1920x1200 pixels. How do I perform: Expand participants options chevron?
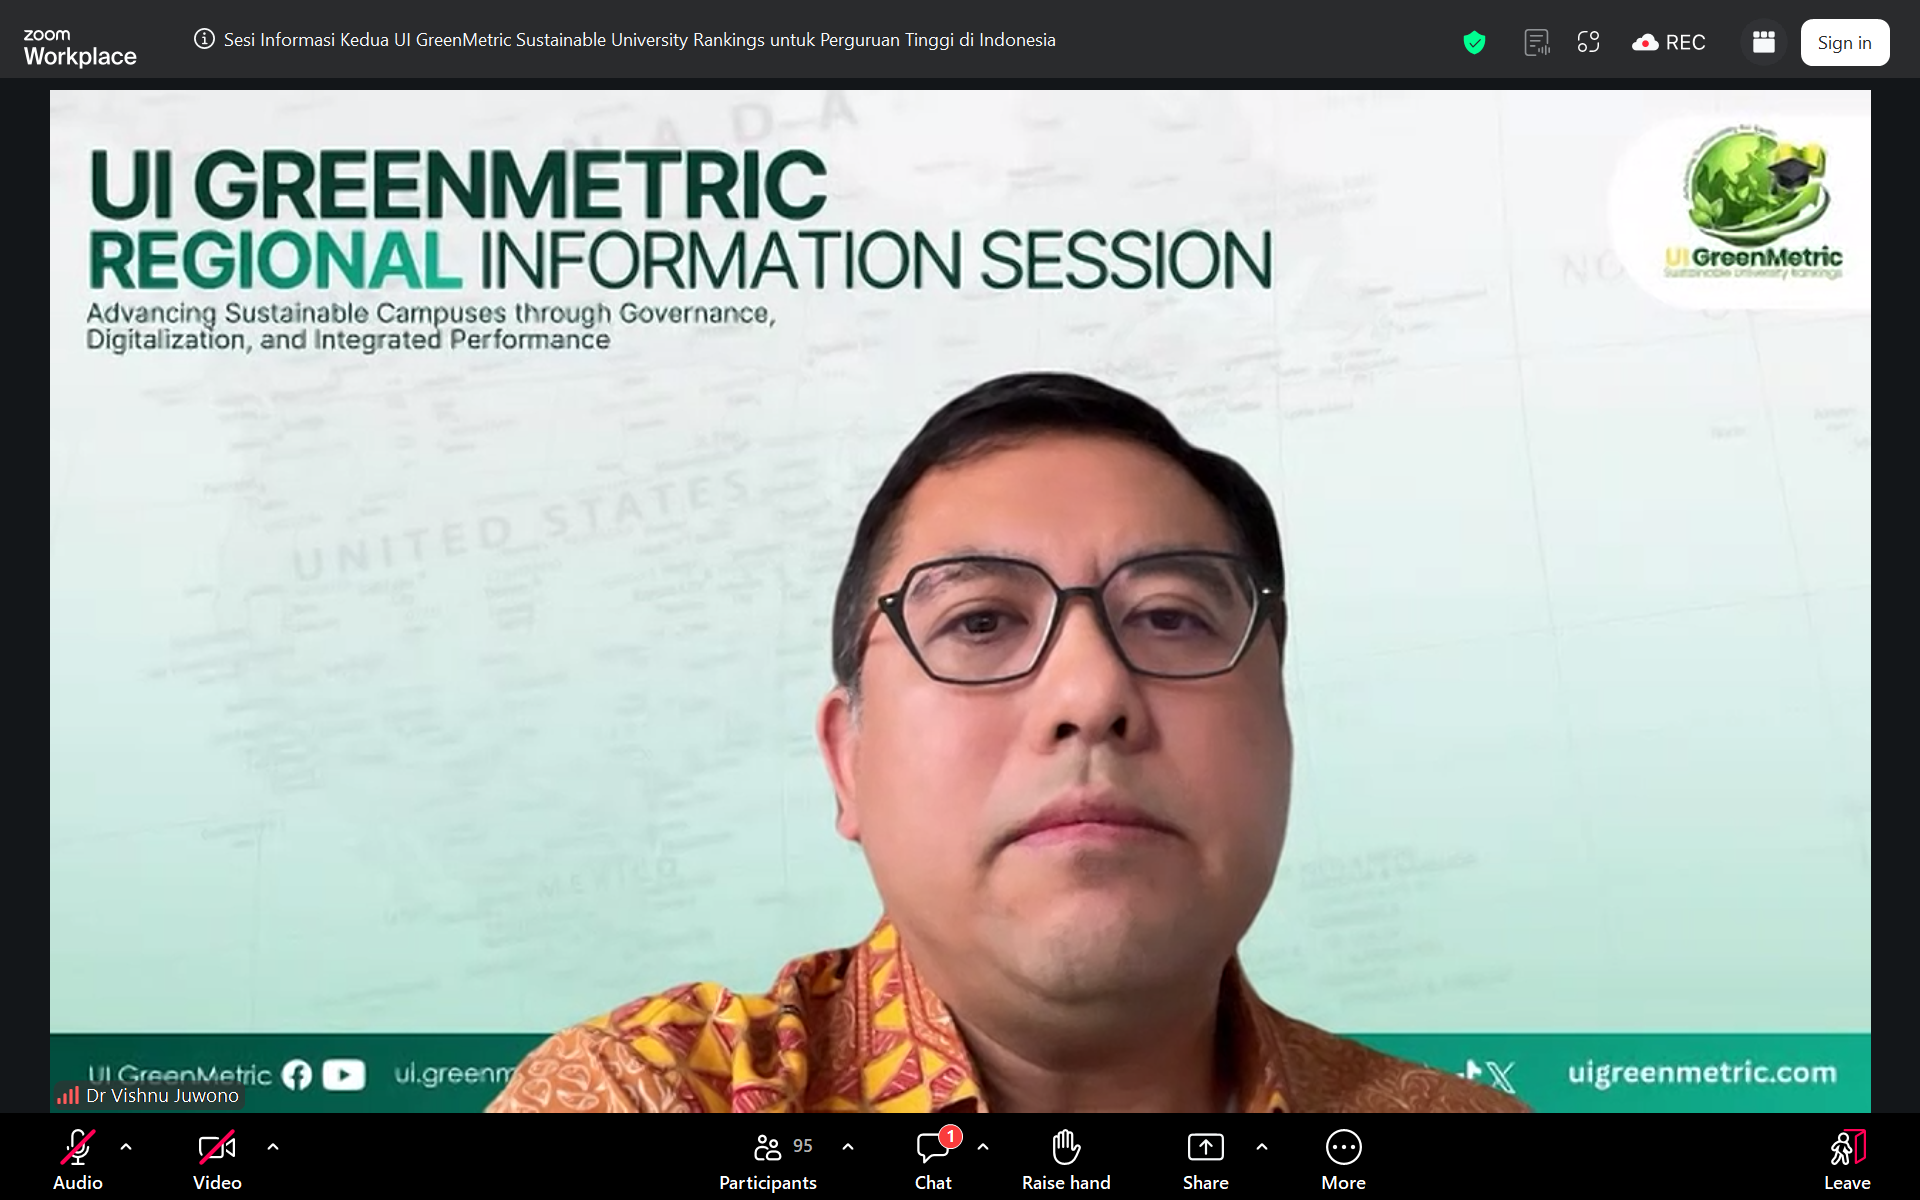tap(848, 1147)
